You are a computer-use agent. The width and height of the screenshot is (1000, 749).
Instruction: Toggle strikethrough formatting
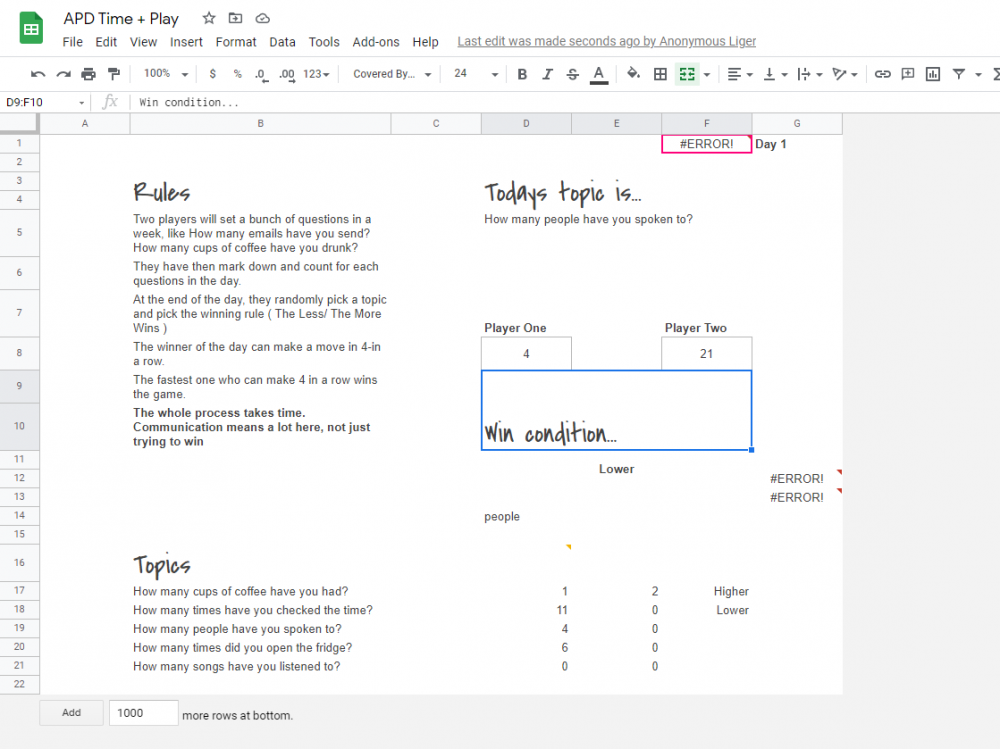click(x=572, y=74)
